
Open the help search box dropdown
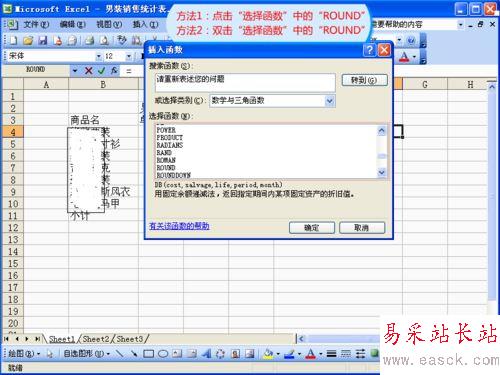[460, 24]
